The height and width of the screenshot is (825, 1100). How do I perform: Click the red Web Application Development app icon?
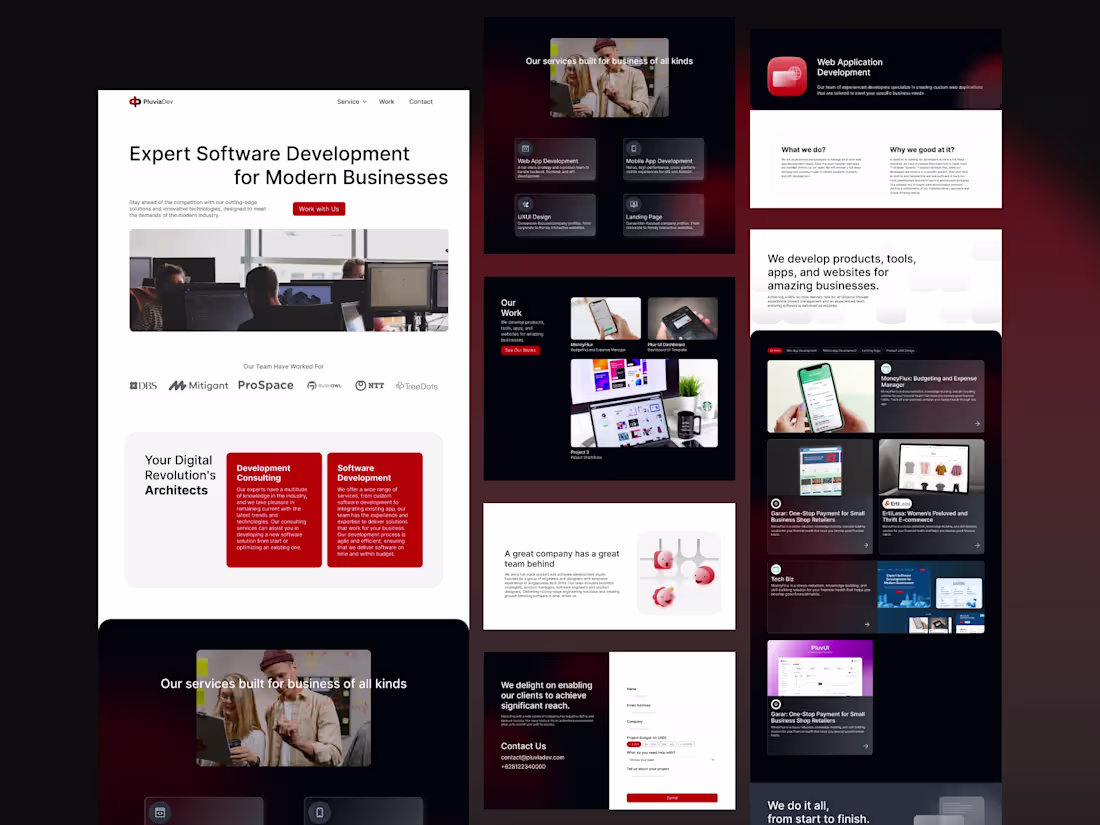[787, 76]
